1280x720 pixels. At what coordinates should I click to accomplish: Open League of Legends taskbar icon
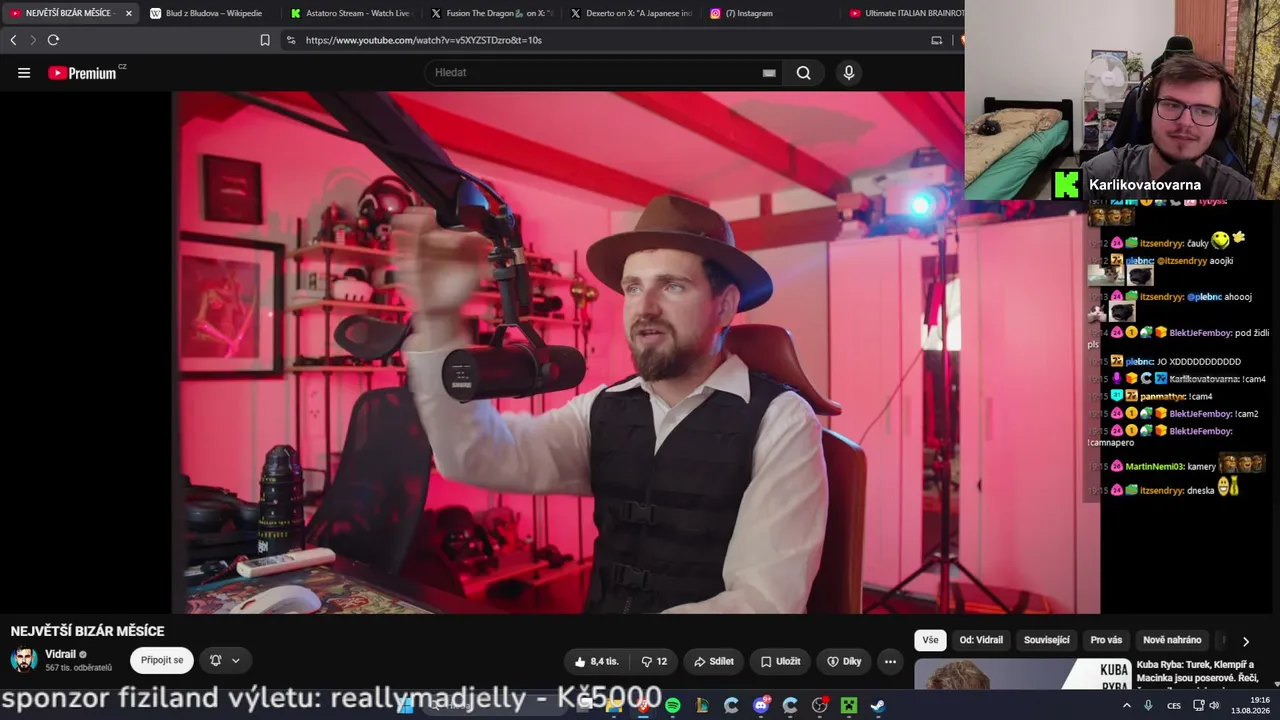702,706
